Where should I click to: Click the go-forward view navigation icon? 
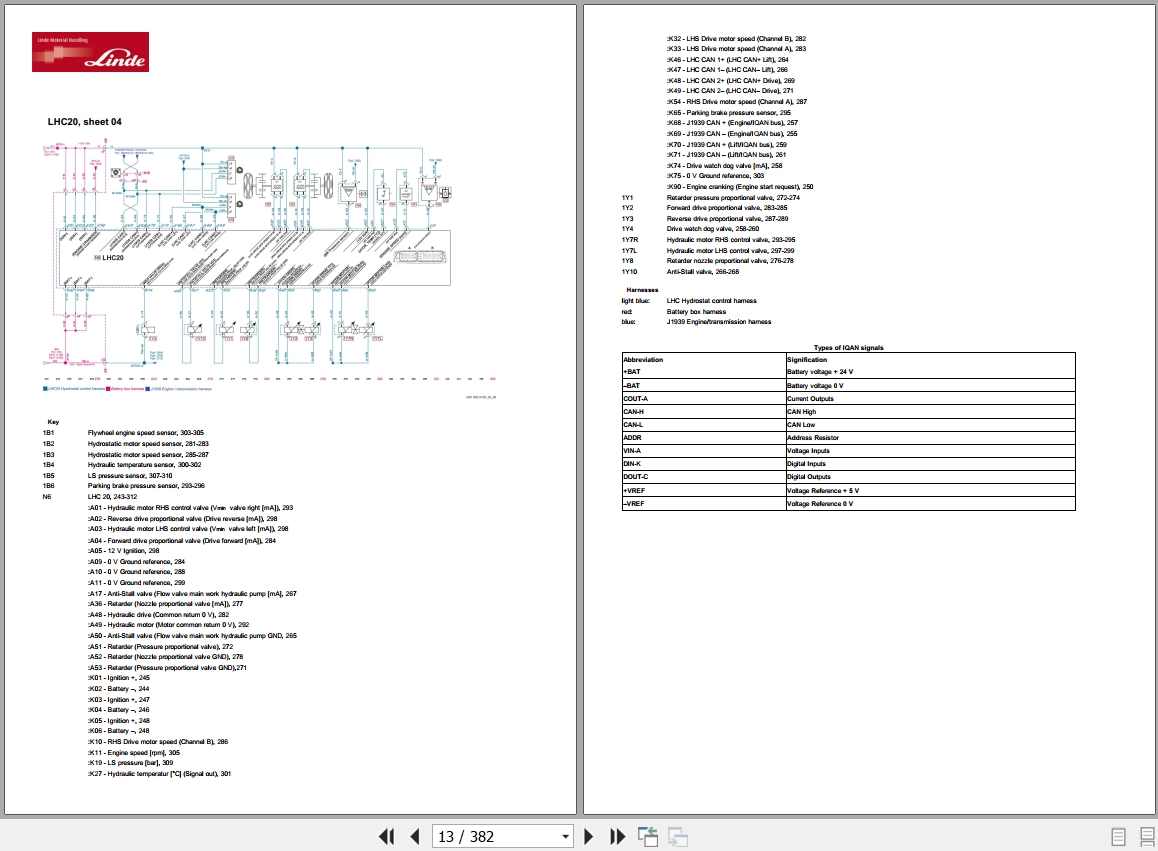677,836
